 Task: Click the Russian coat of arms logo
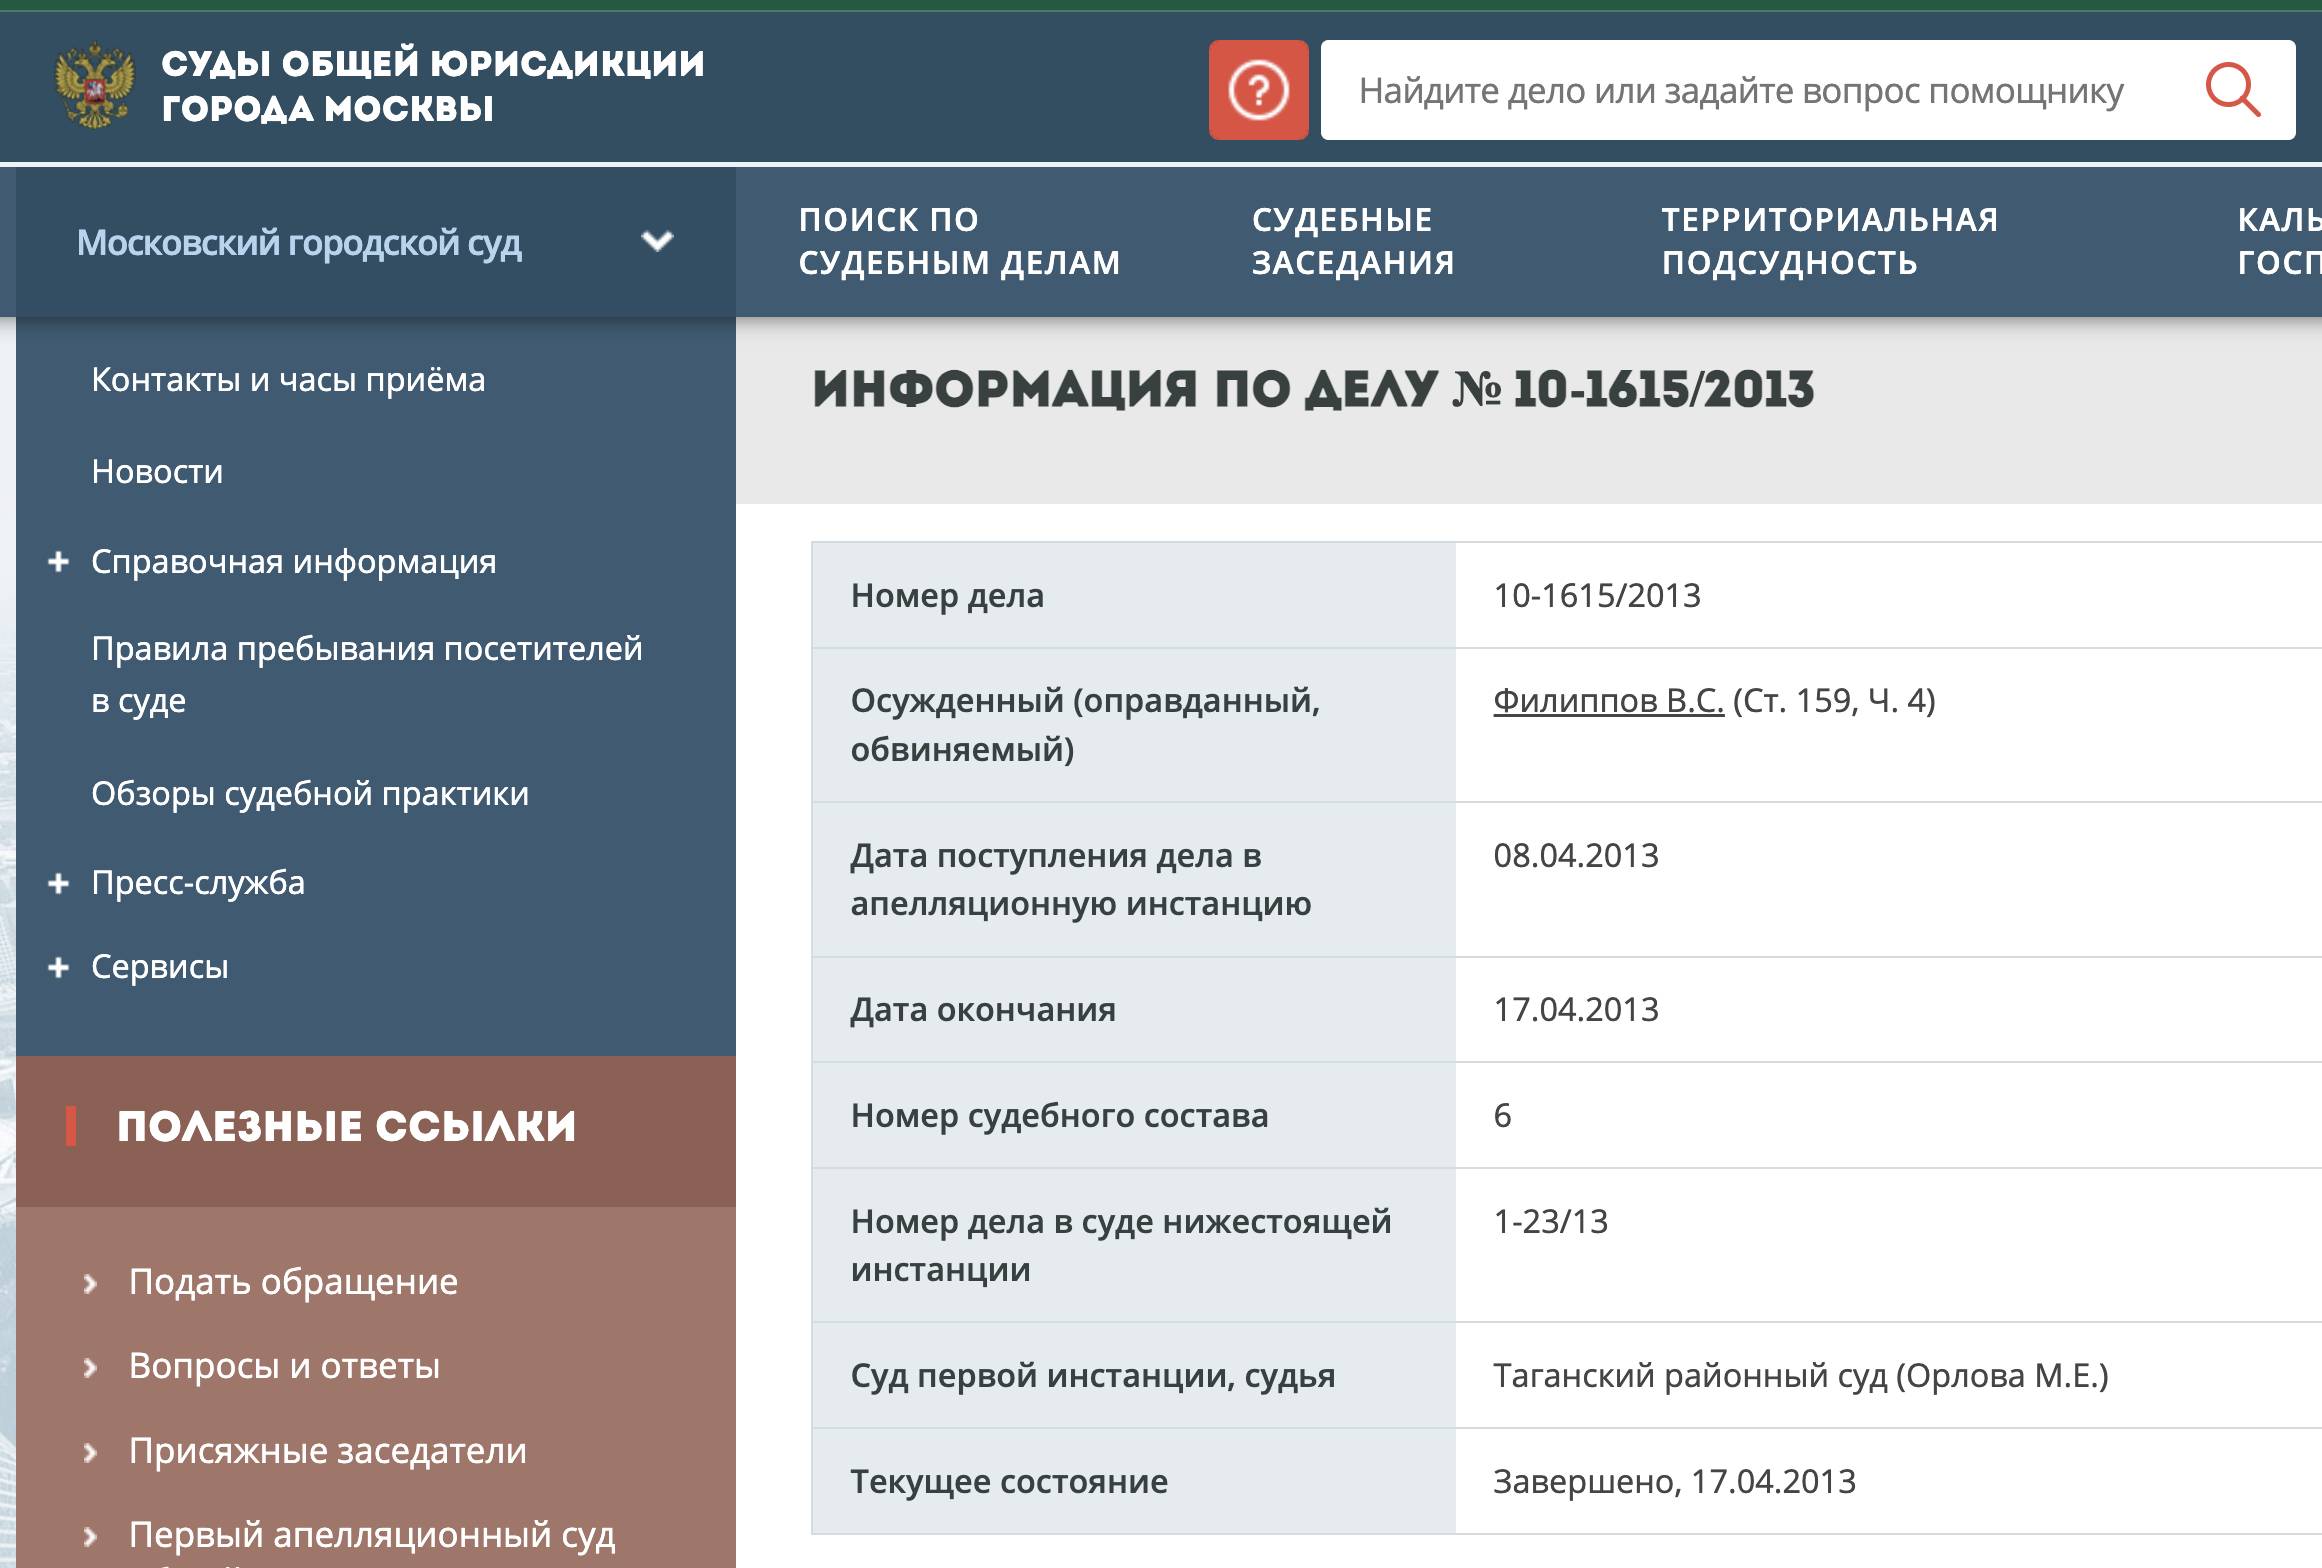coord(95,85)
